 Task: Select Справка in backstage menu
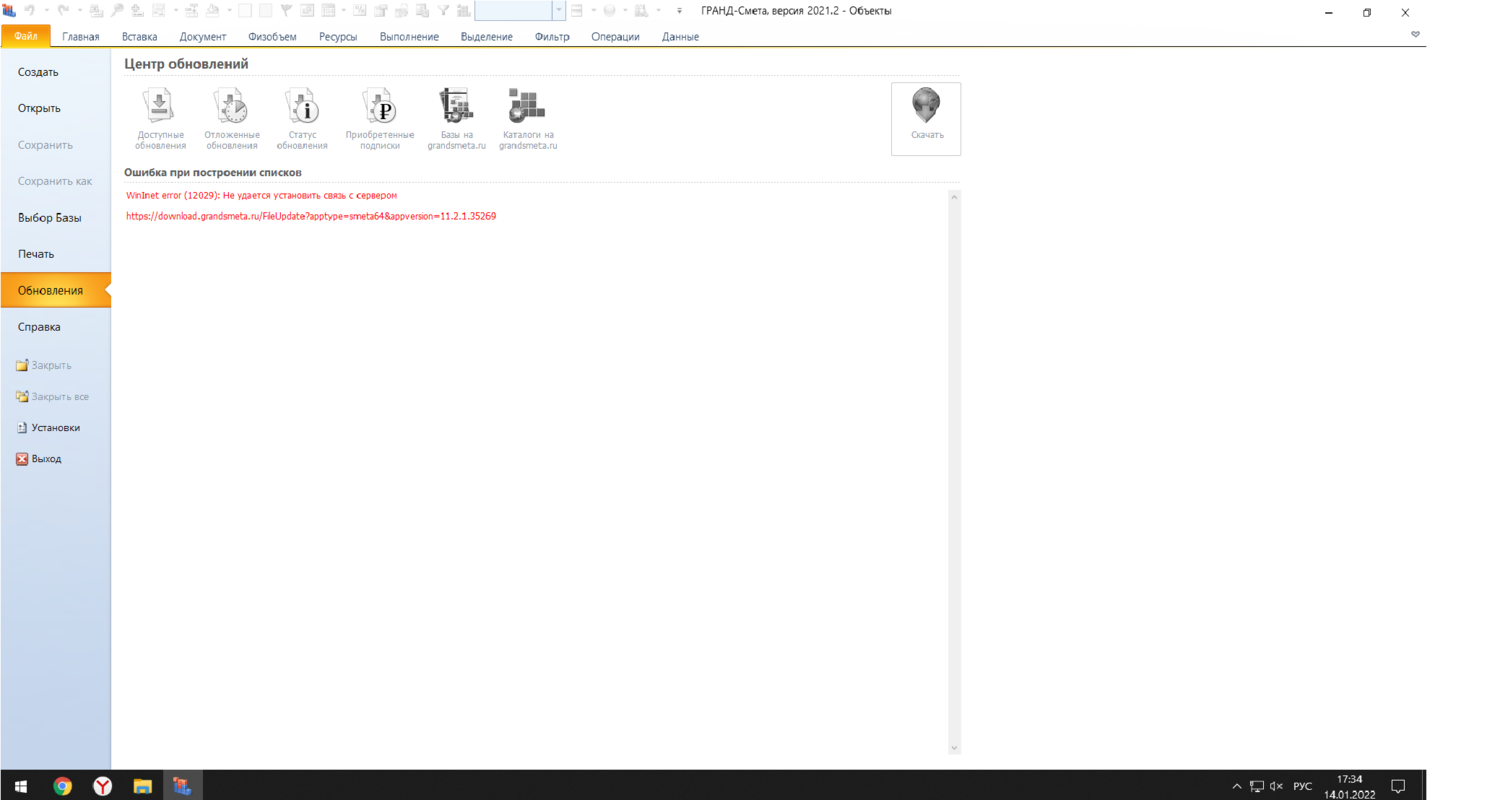coord(56,327)
